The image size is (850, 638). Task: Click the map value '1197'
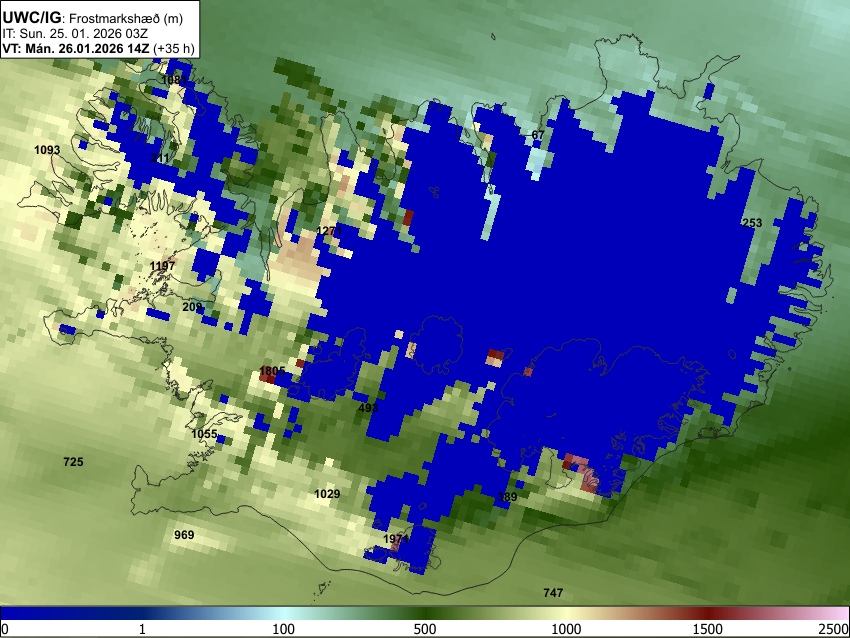pyautogui.click(x=162, y=266)
